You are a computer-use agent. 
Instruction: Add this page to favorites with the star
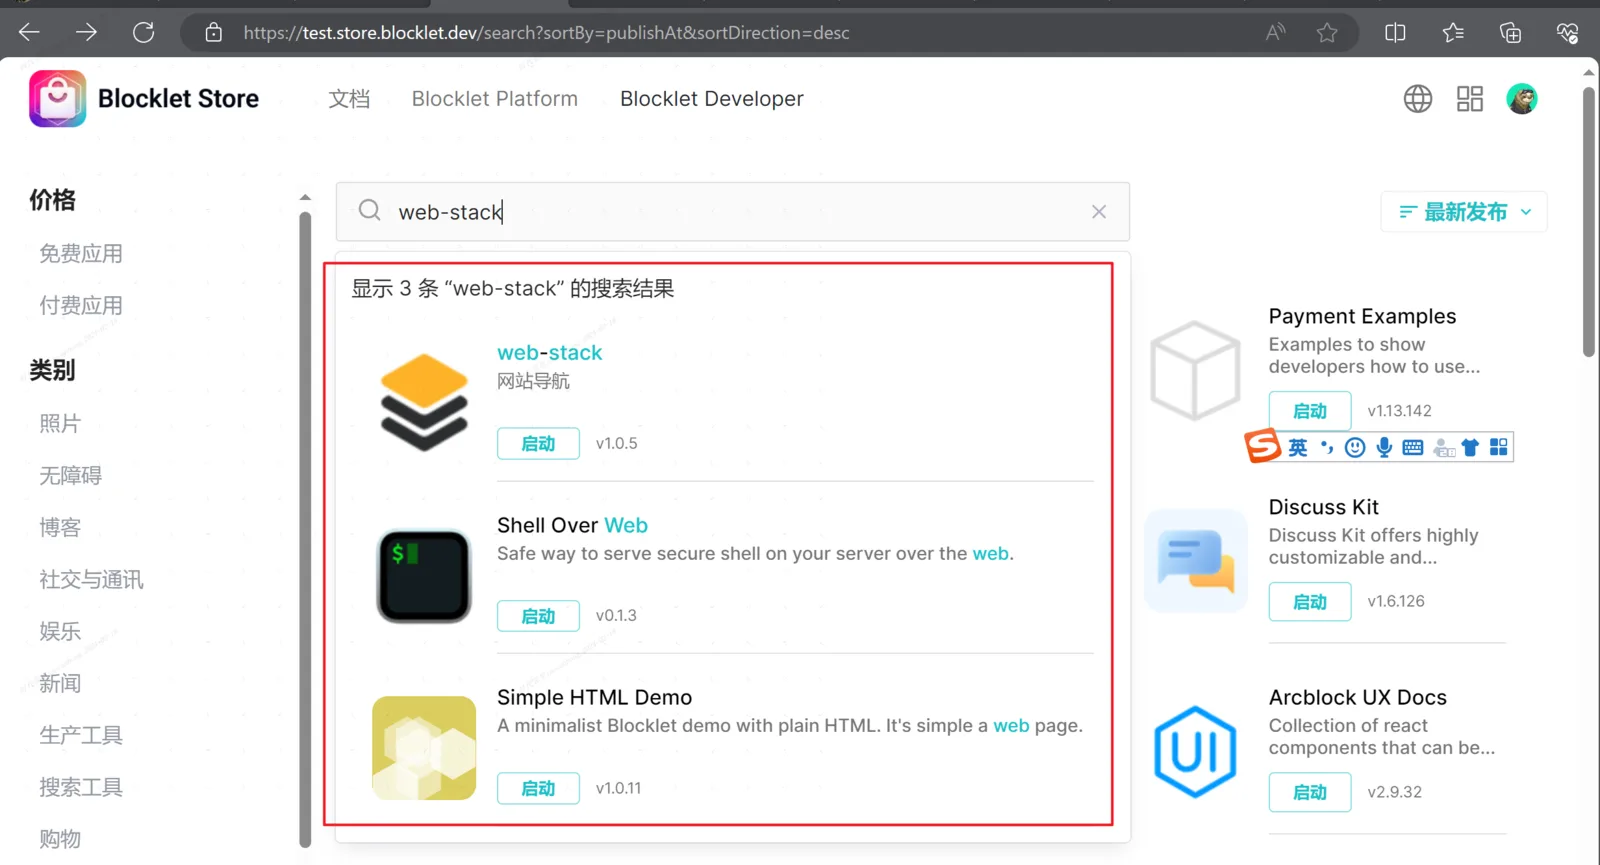point(1327,33)
